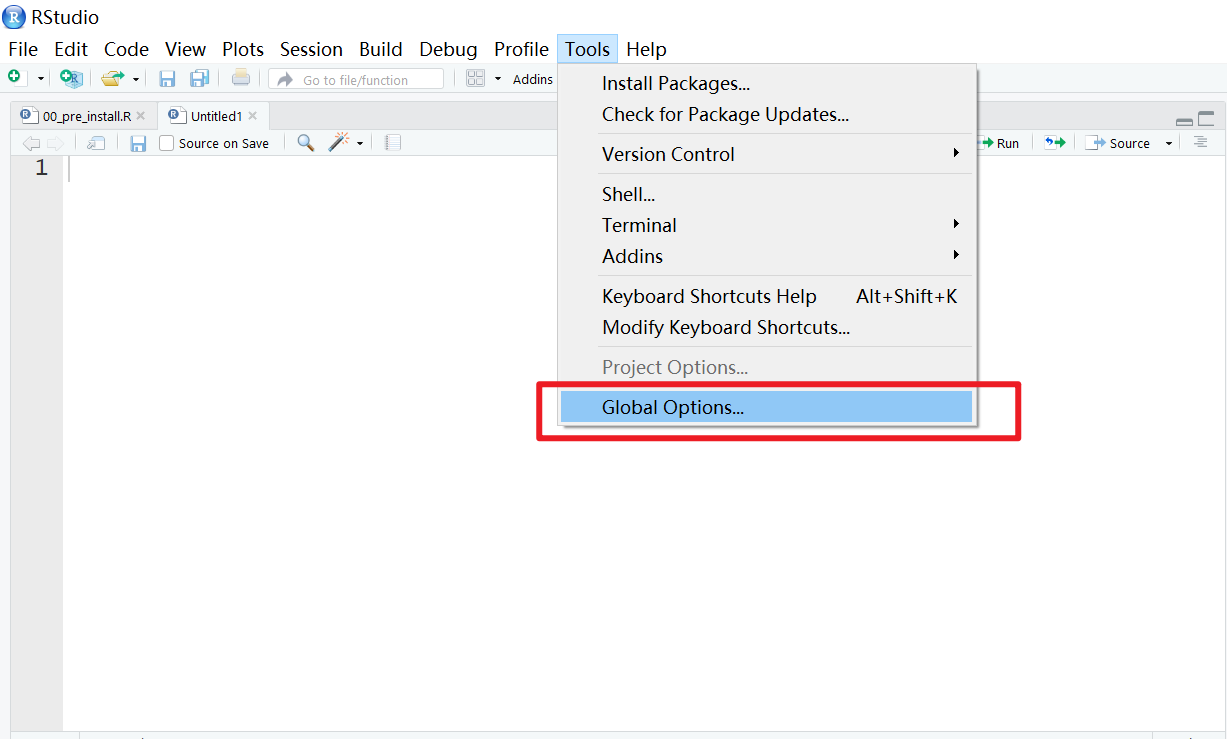This screenshot has height=739, width=1227.
Task: Open the Session menu
Action: pyautogui.click(x=311, y=49)
